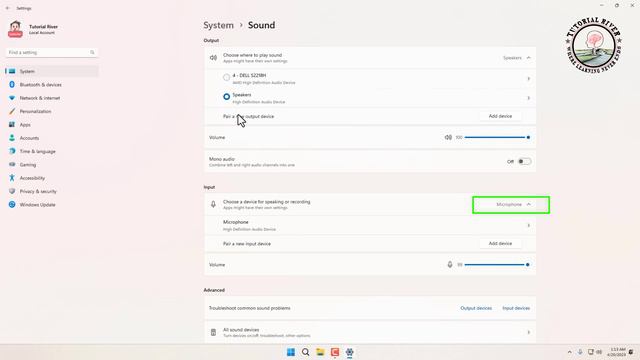Open taskbar Search
This screenshot has height=360, width=640.
305,352
